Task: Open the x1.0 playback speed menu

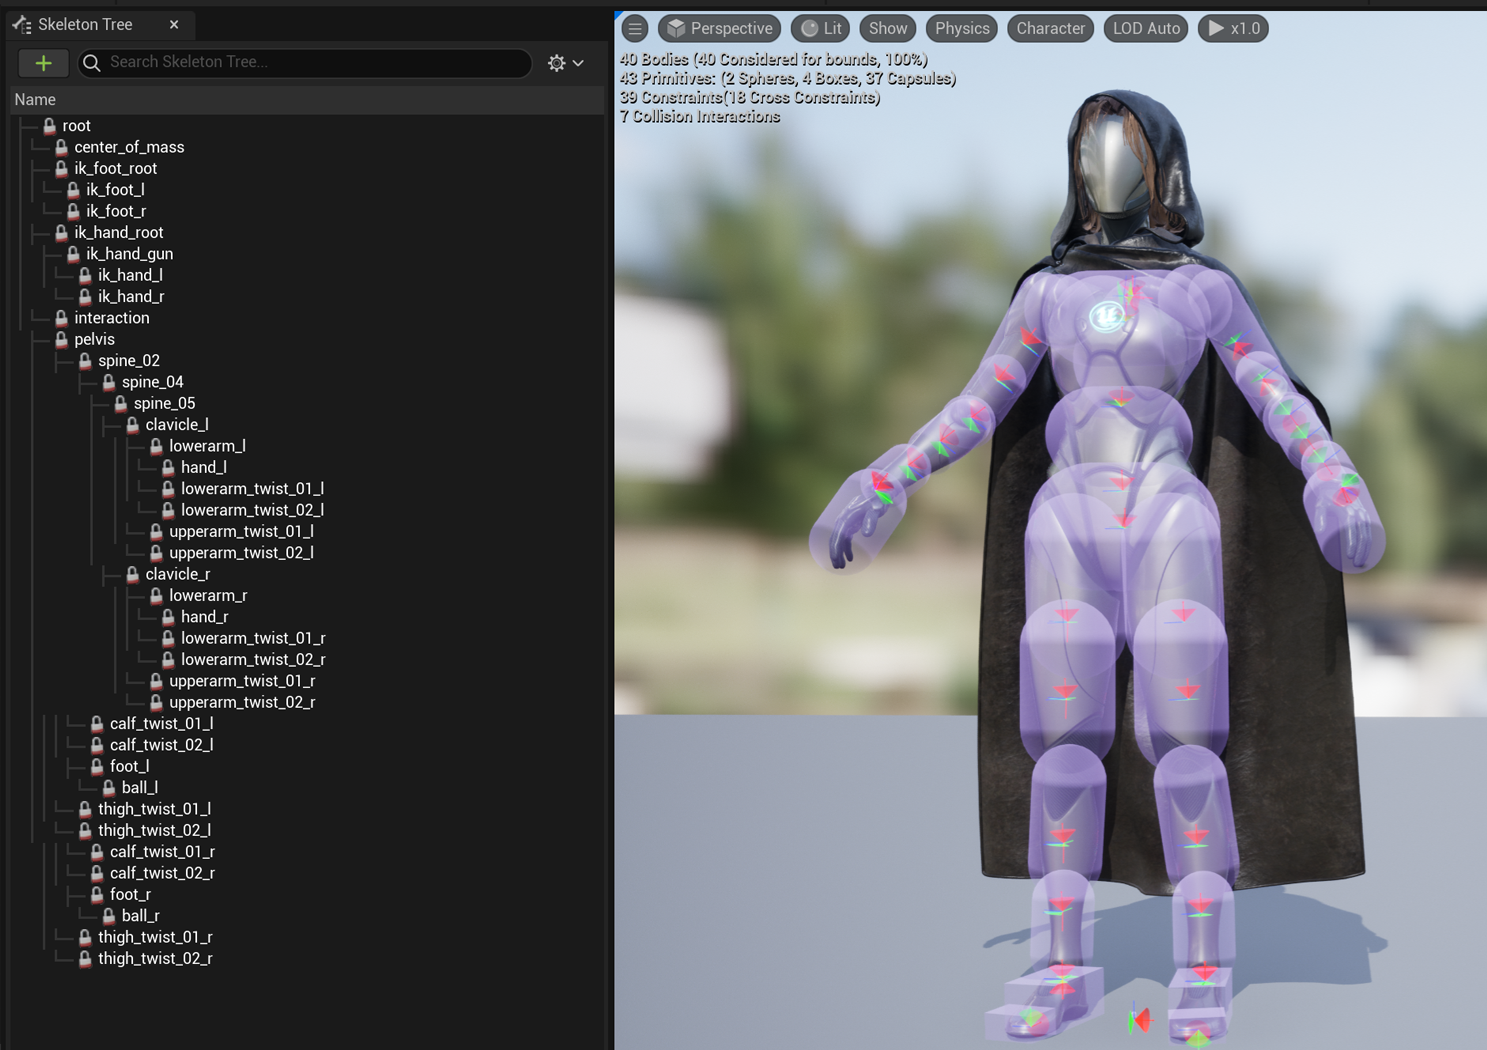Action: [x=1233, y=28]
